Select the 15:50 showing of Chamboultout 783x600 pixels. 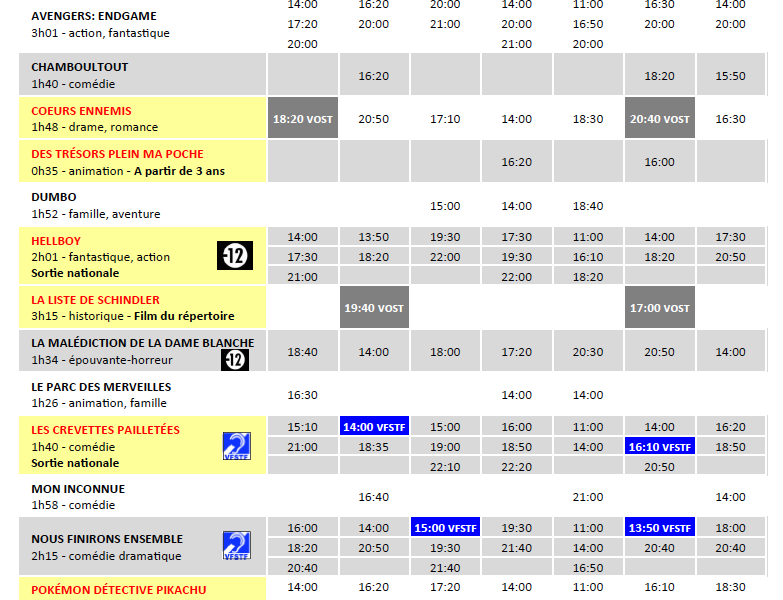(731, 76)
